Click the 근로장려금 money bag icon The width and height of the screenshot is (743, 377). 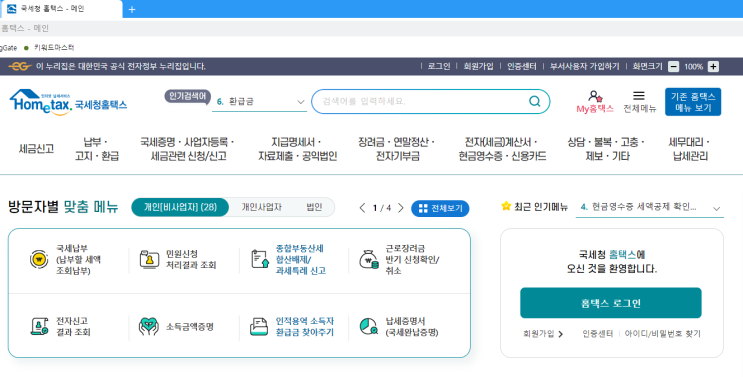[368, 260]
